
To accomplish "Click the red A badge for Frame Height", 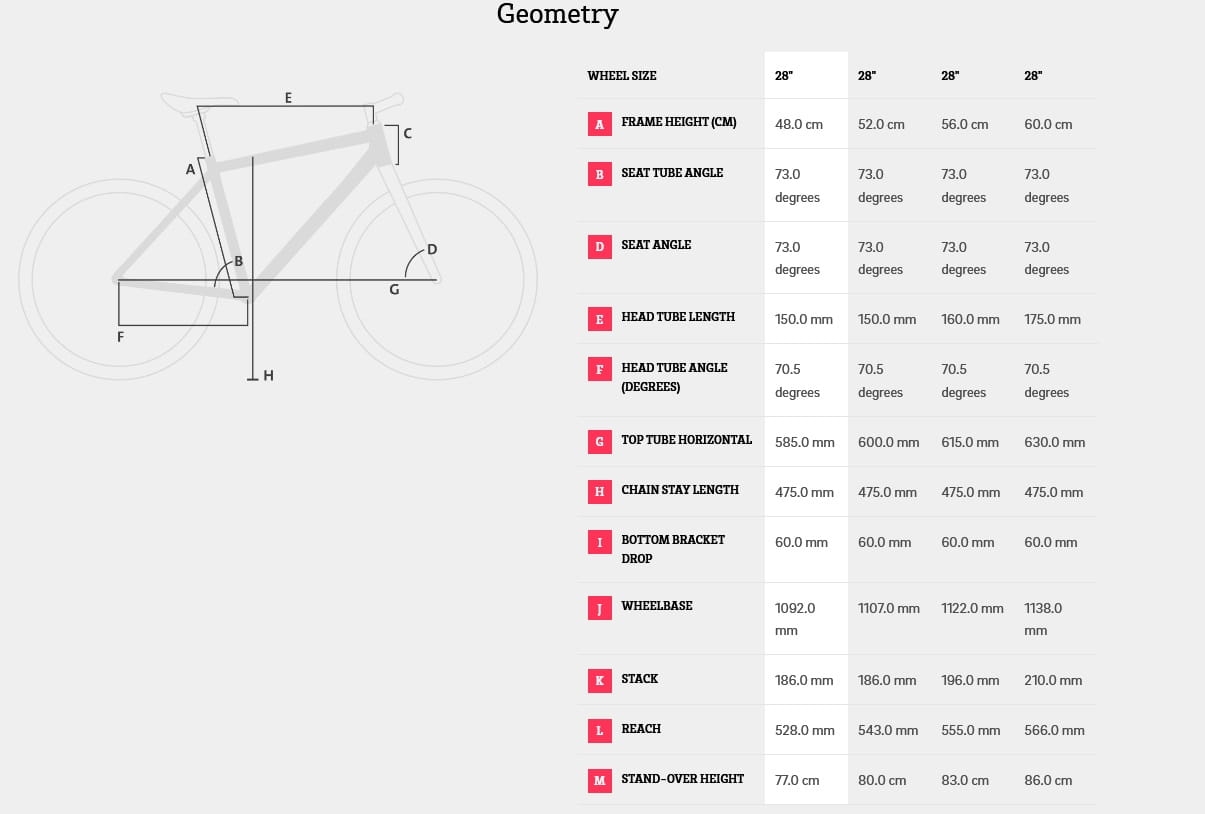I will point(599,124).
